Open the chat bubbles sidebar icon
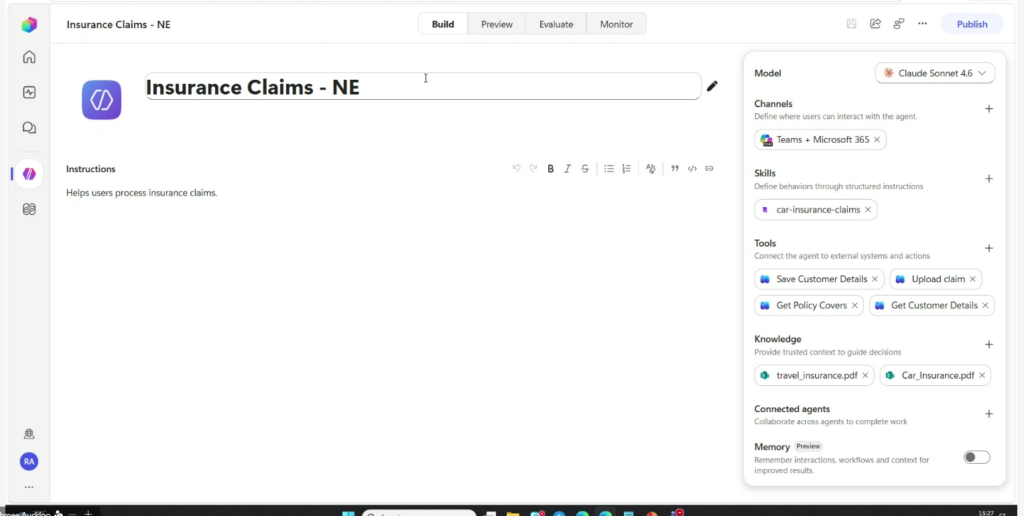This screenshot has width=1024, height=516. point(29,127)
